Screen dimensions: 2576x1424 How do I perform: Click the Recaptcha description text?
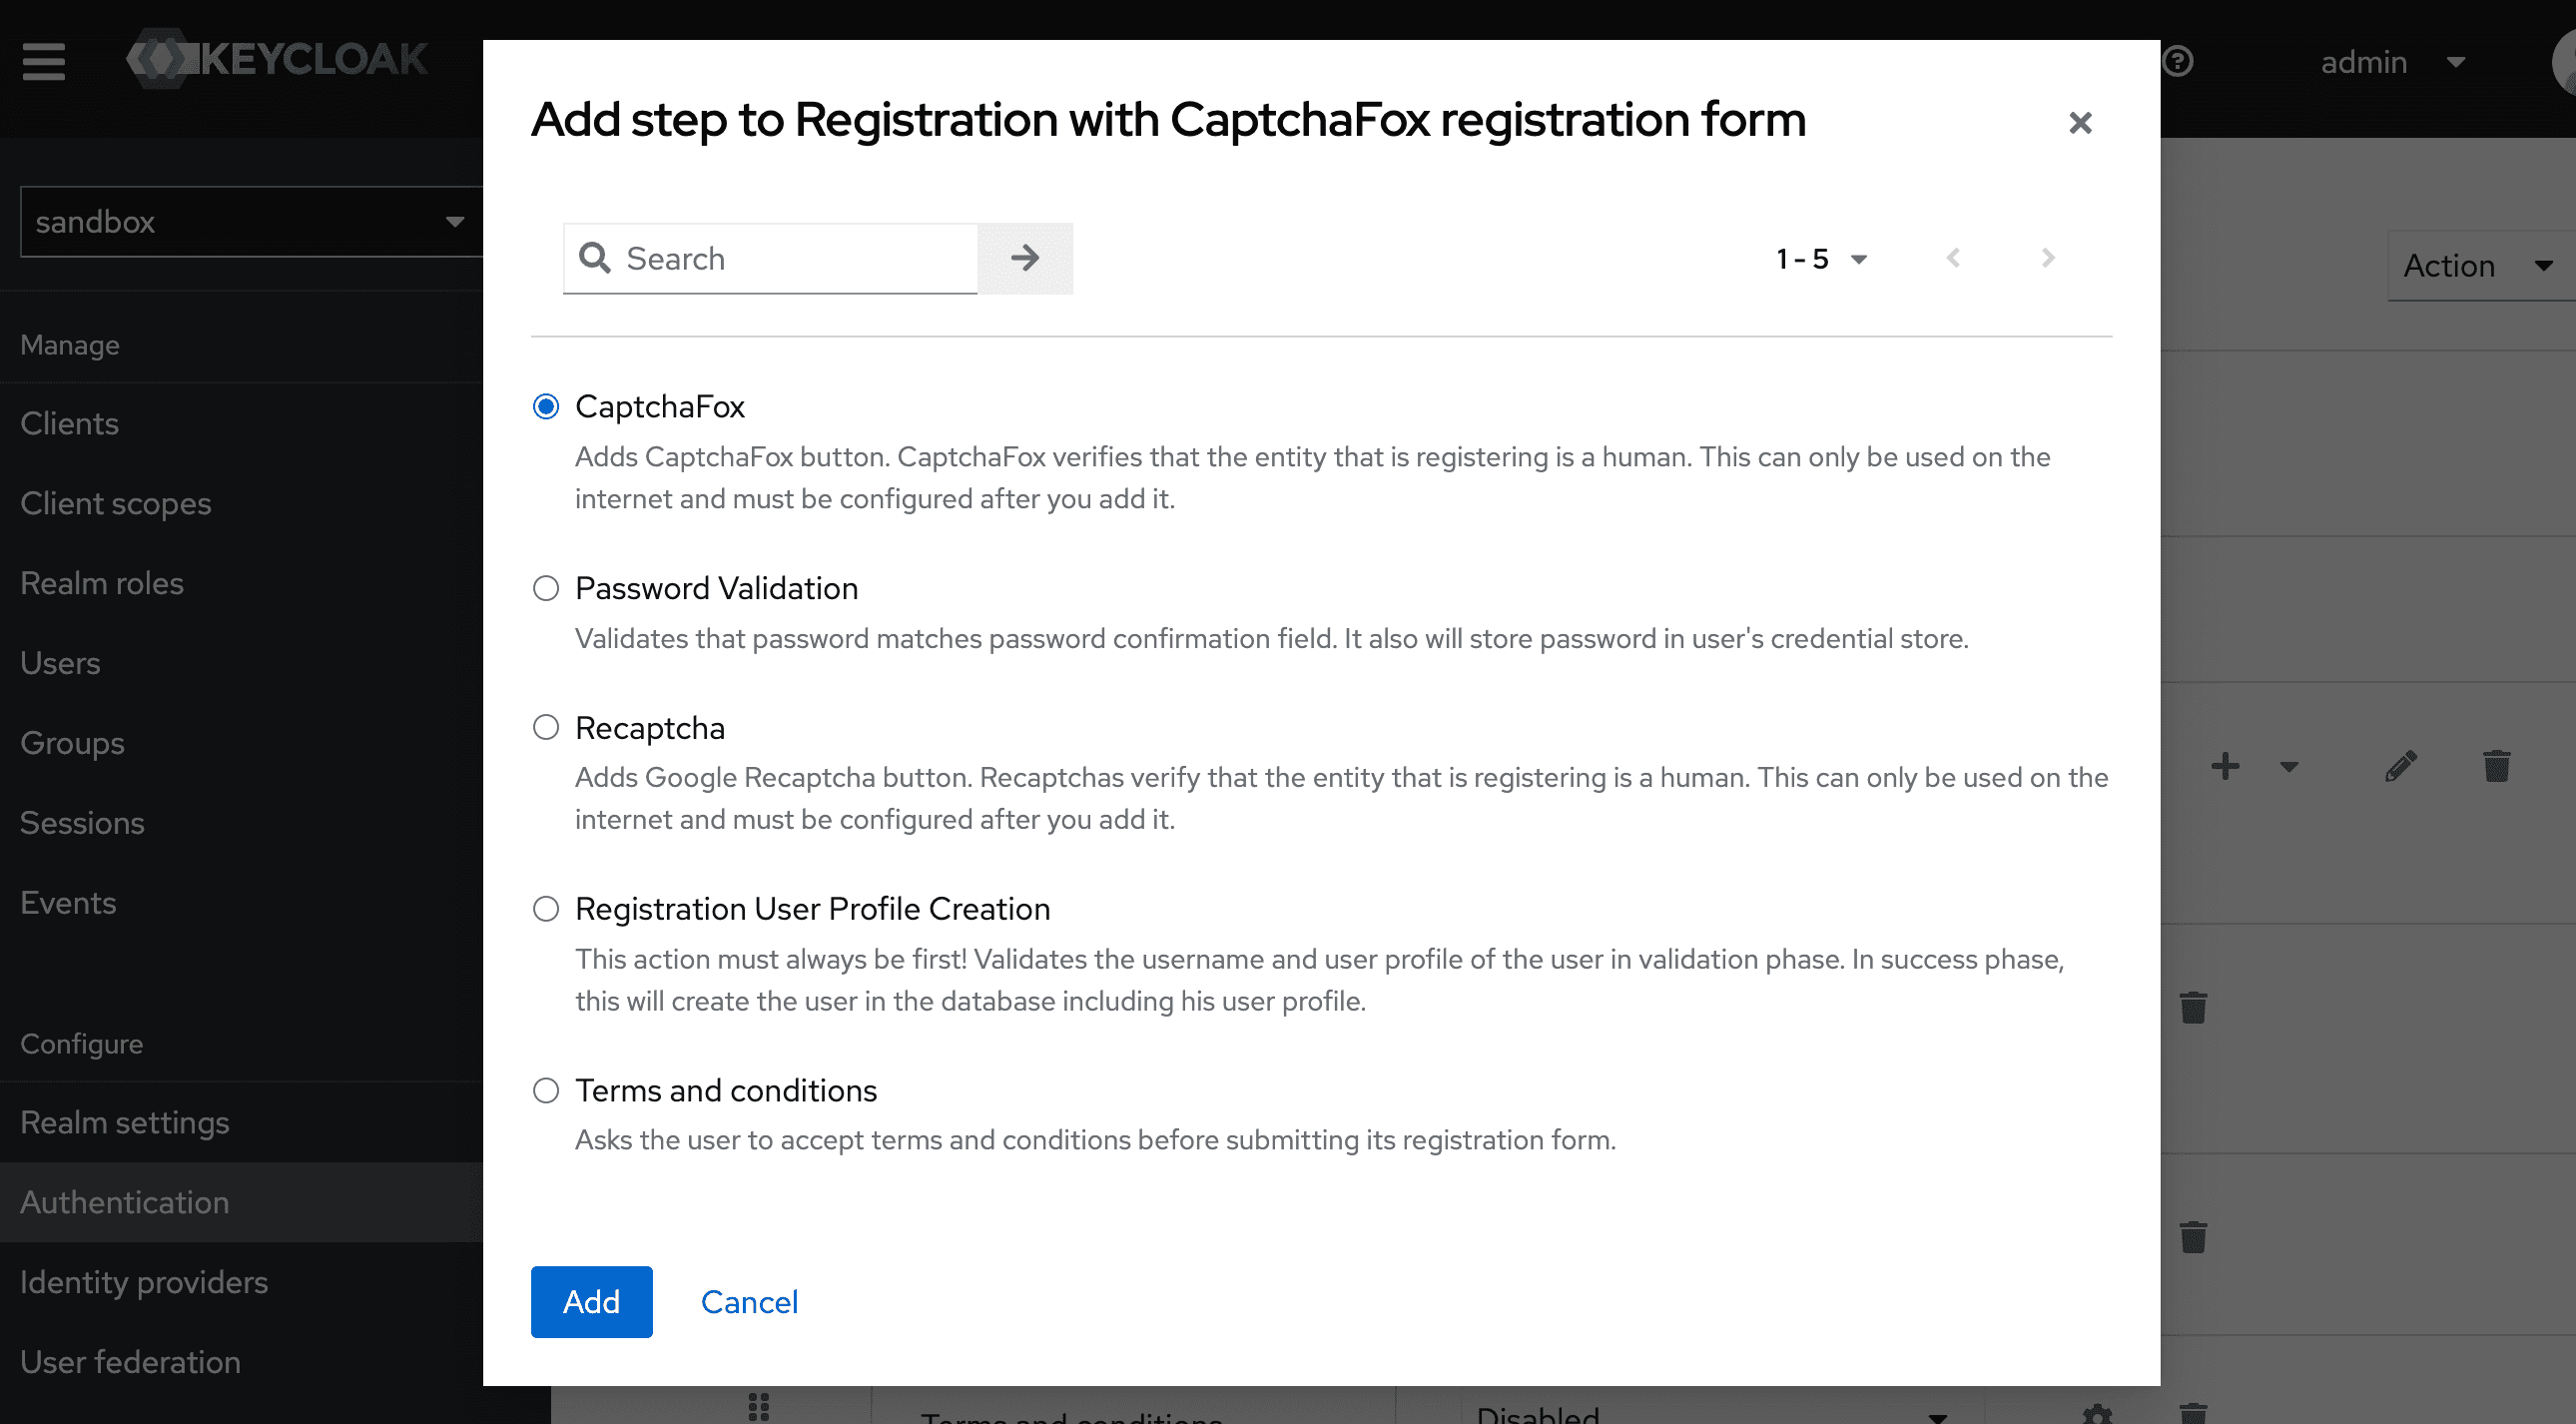[x=1341, y=798]
